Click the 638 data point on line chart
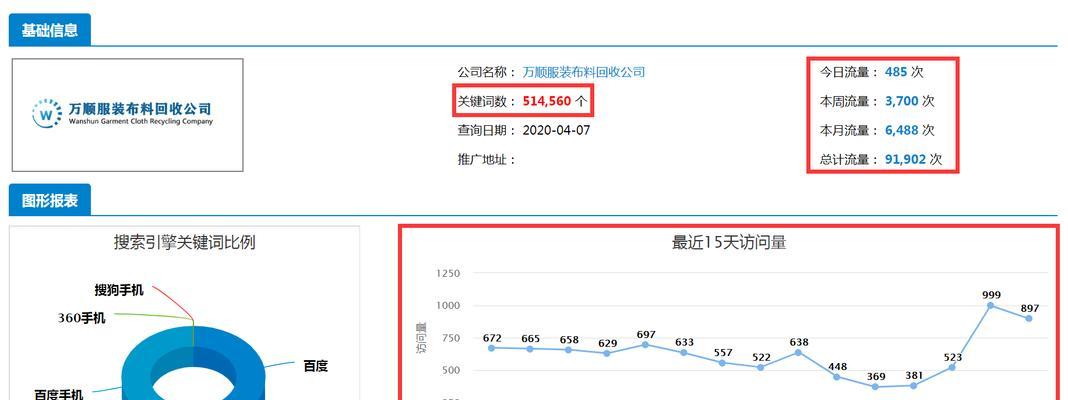This screenshot has height=400, width=1068. click(x=798, y=352)
